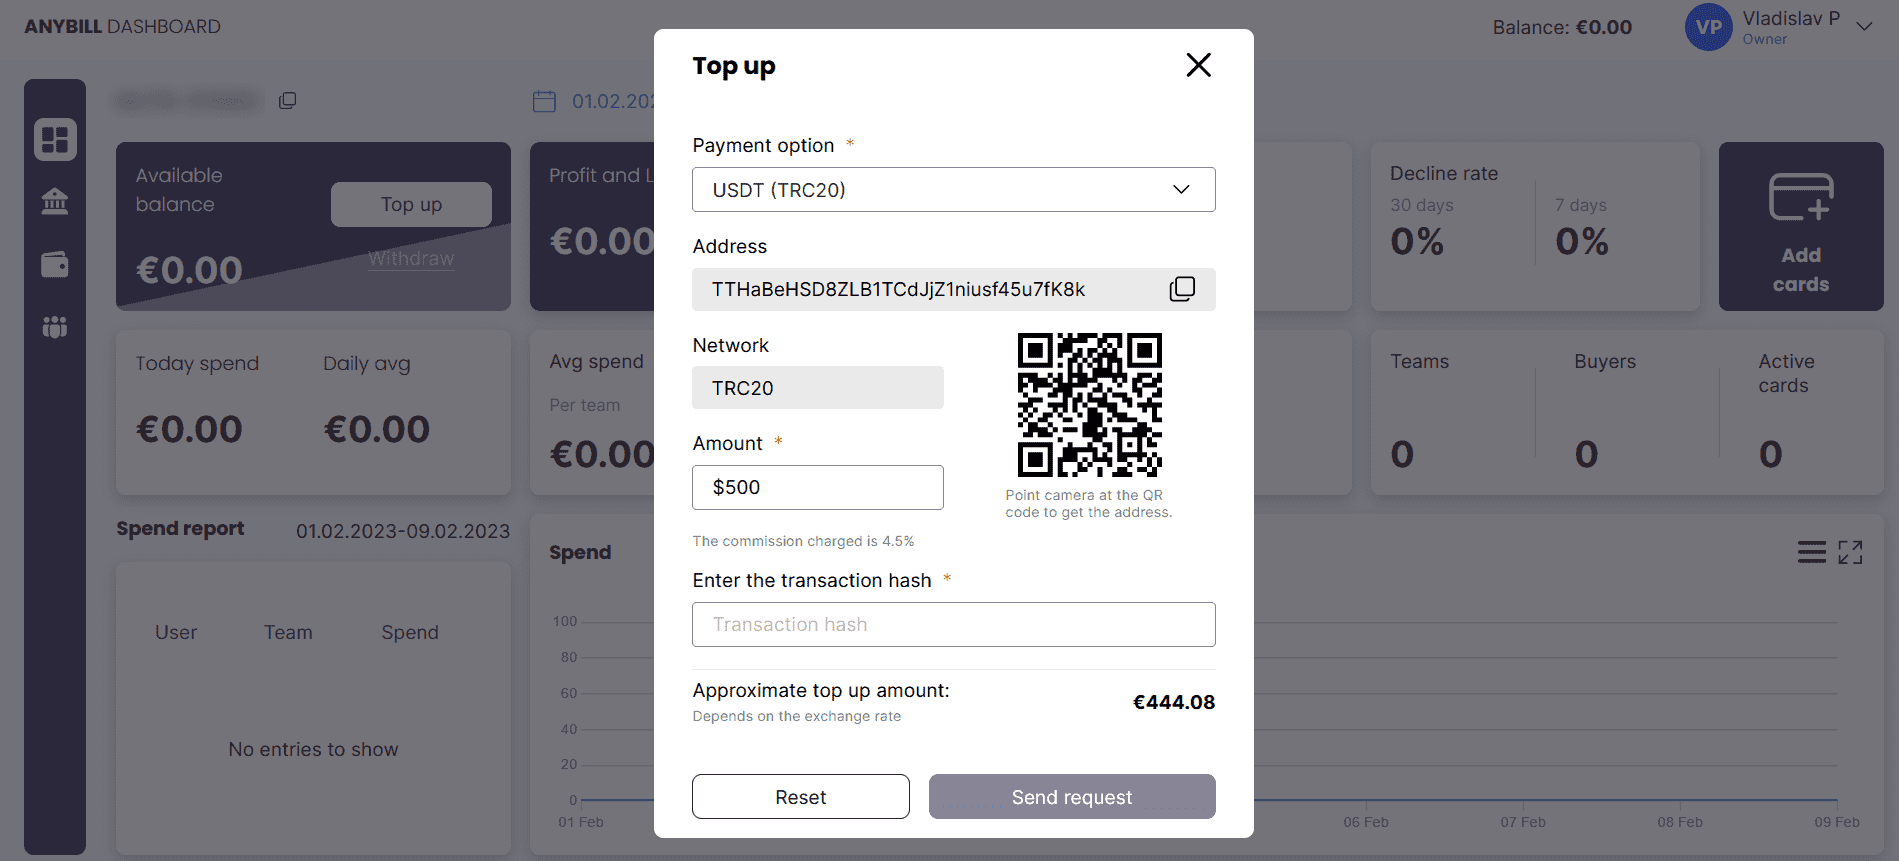The image size is (1899, 861).
Task: Expand the Vladislav P user menu
Action: pos(1864,27)
